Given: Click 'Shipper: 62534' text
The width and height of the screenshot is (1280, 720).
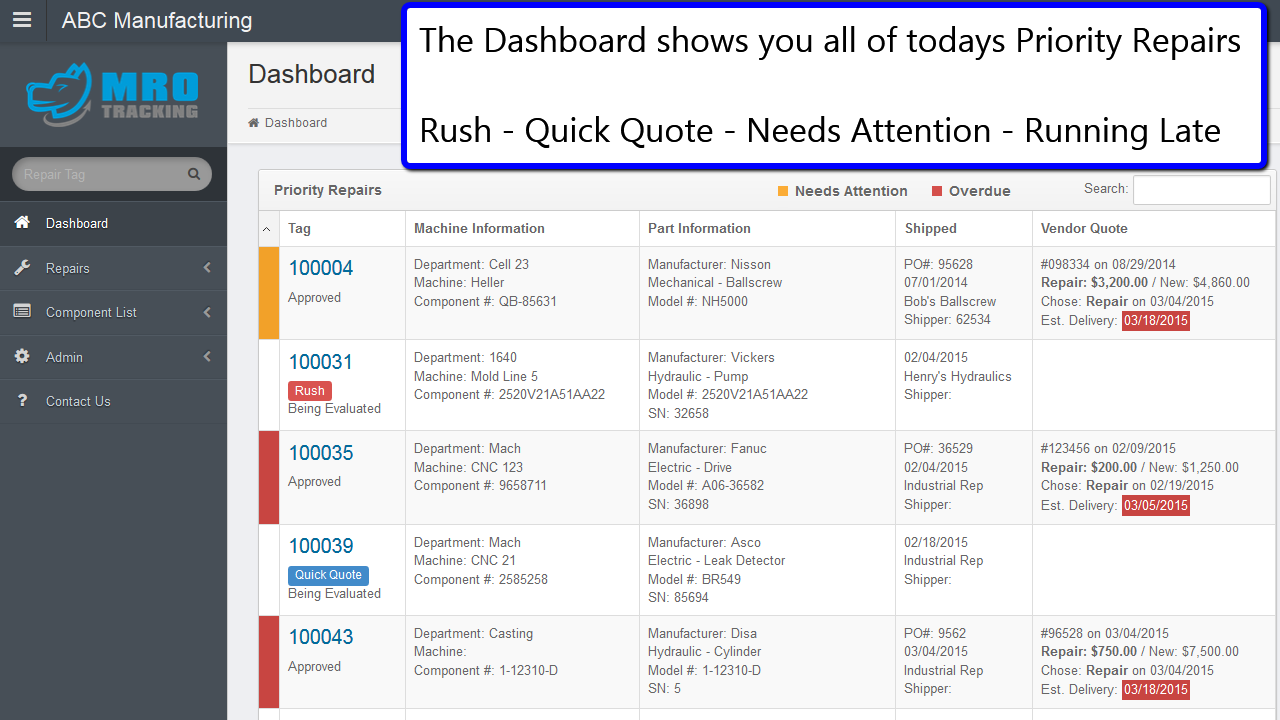Looking at the screenshot, I should point(947,320).
